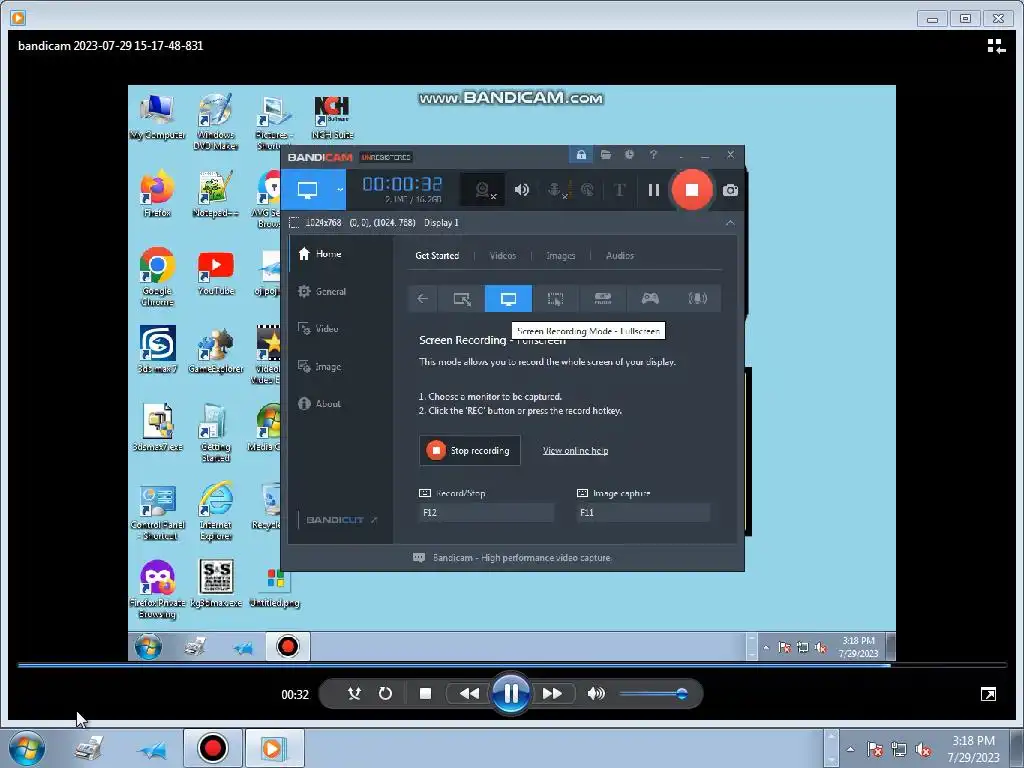This screenshot has height=768, width=1024.
Task: Select the fullscreen monitor recording mode icon
Action: (x=508, y=298)
